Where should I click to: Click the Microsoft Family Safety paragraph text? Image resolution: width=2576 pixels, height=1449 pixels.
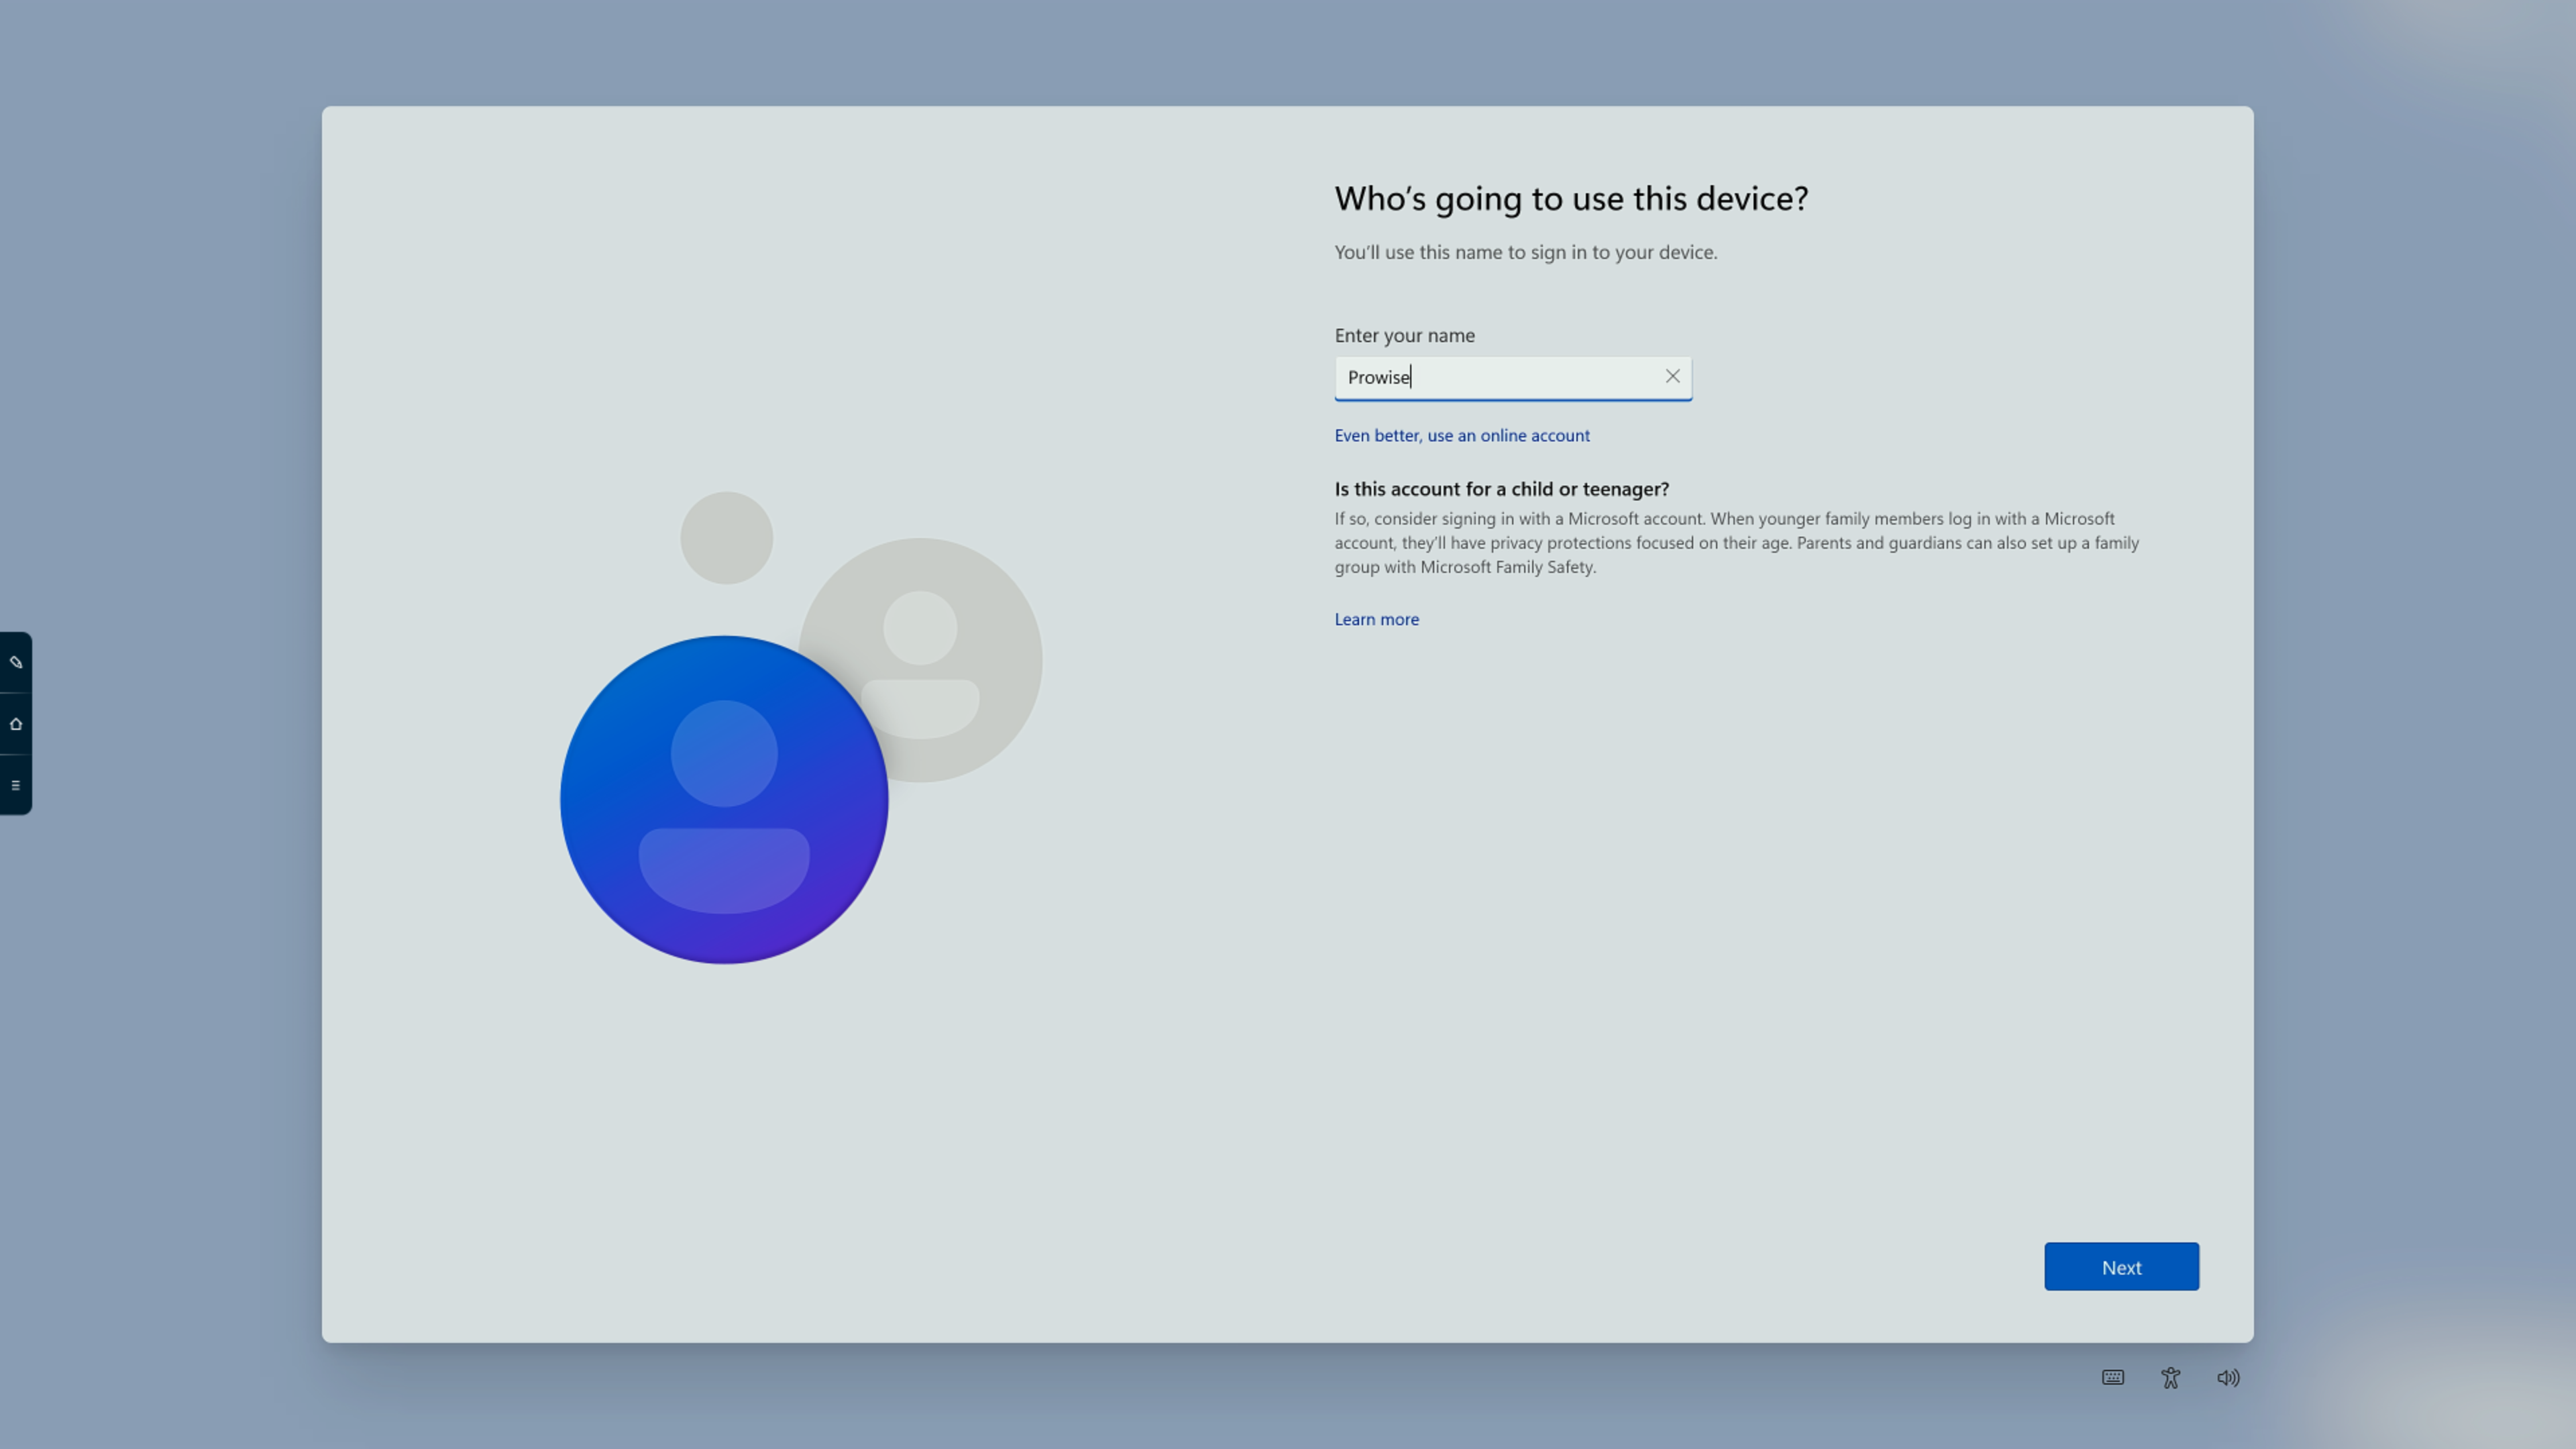click(1735, 543)
